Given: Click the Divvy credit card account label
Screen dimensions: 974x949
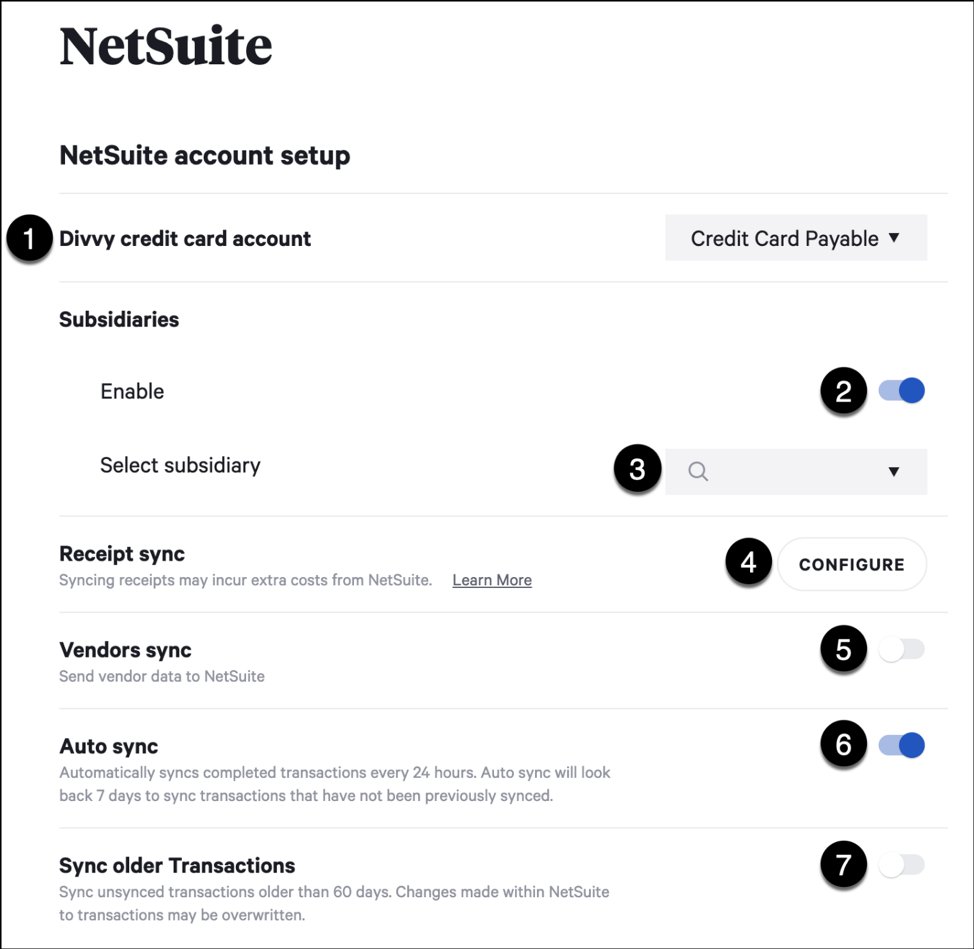Looking at the screenshot, I should tap(186, 239).
